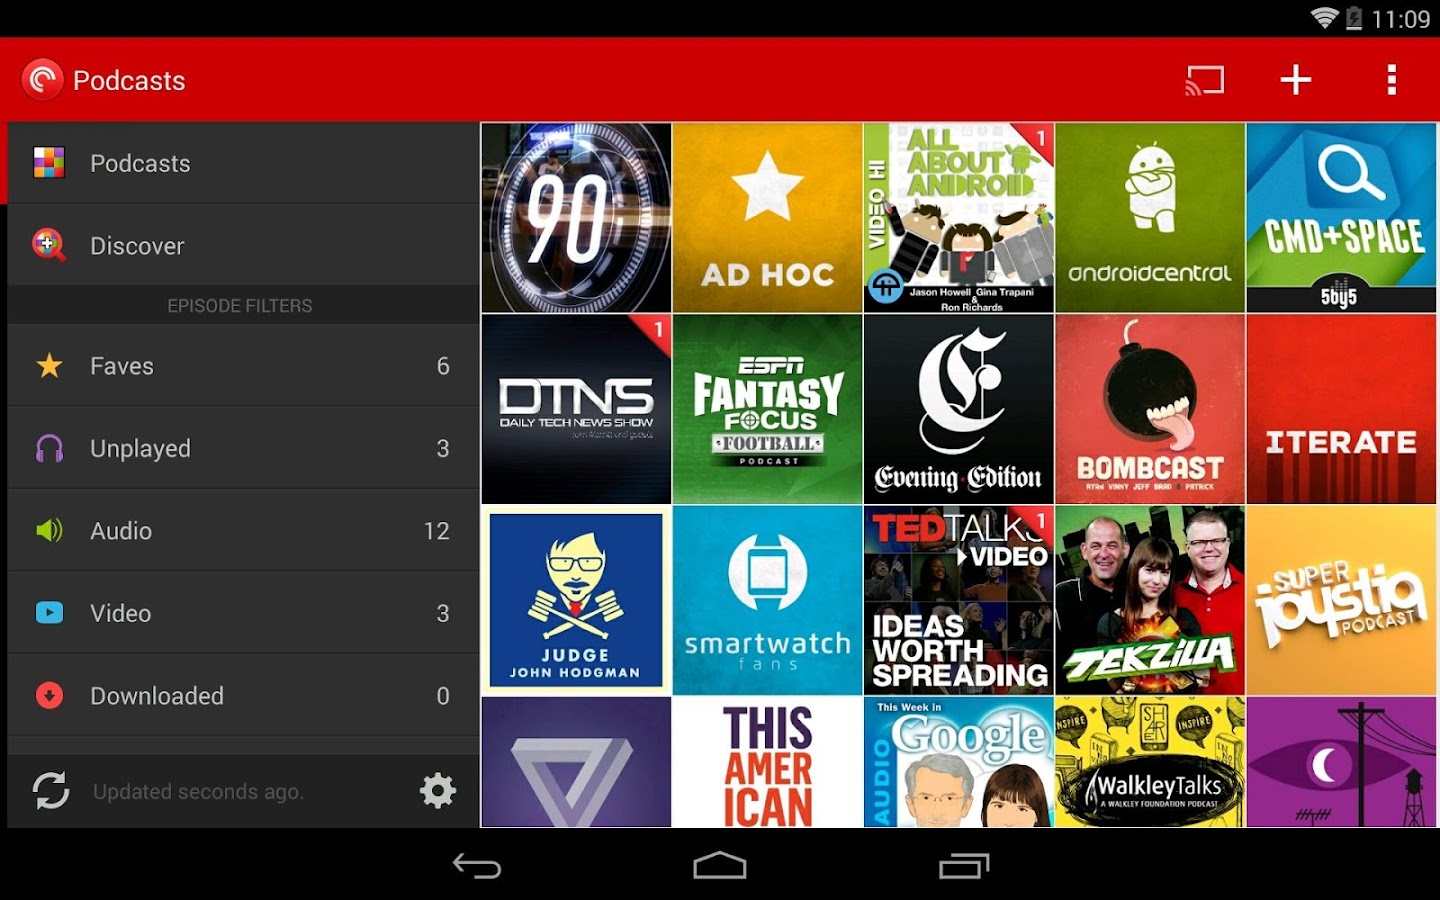This screenshot has height=900, width=1440.
Task: Open ESPN Fantasy Focus Football podcast
Action: [768, 409]
